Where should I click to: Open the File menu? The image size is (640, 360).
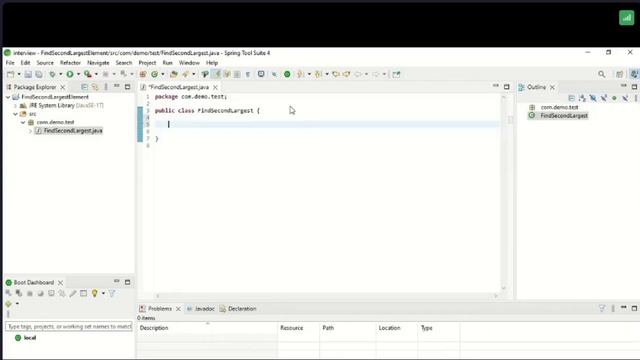(10, 63)
